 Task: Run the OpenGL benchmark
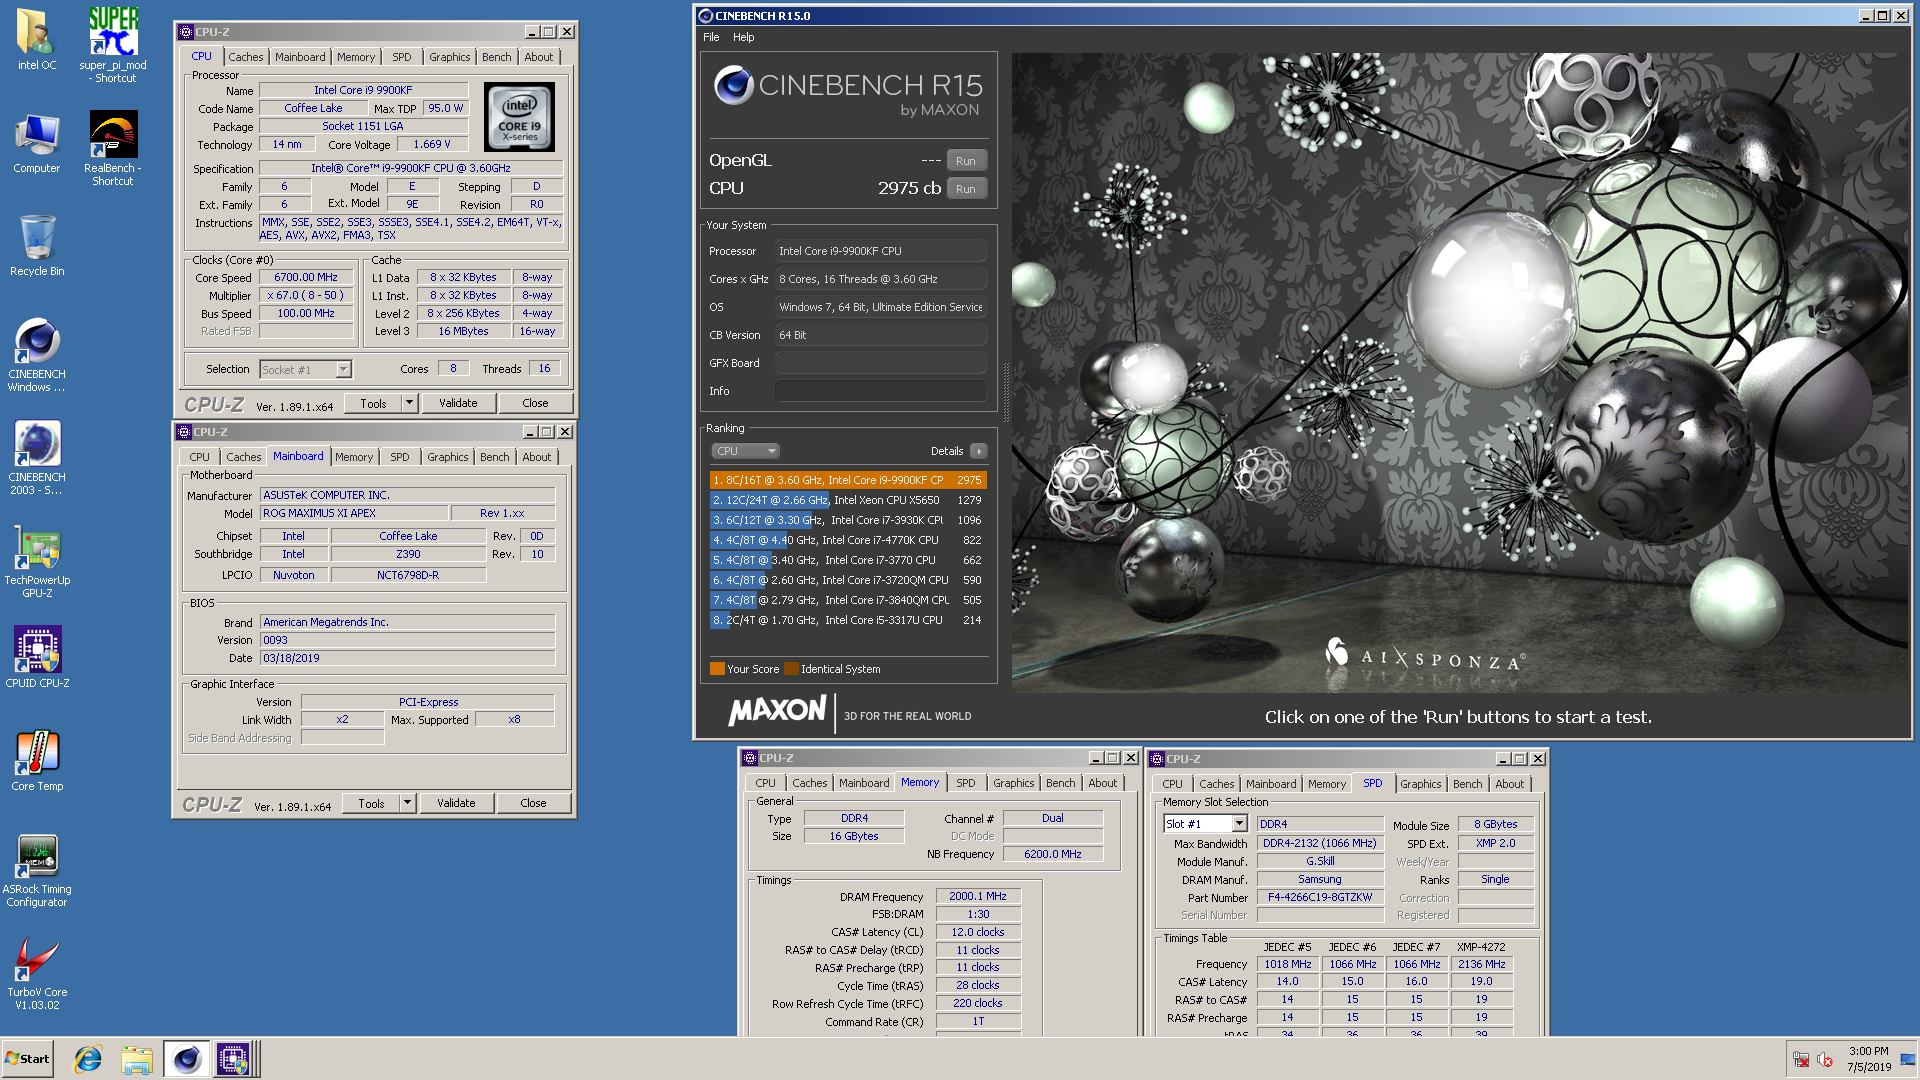[x=966, y=161]
